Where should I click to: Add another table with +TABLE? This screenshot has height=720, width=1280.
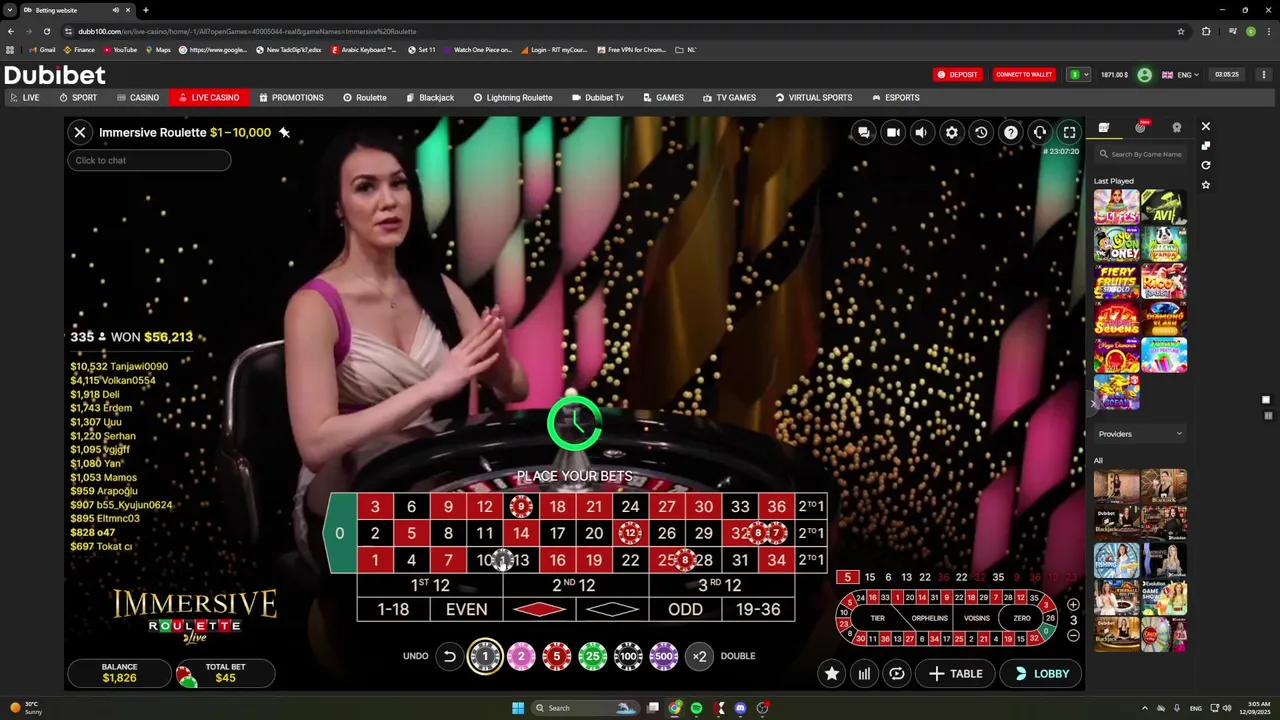coord(955,674)
